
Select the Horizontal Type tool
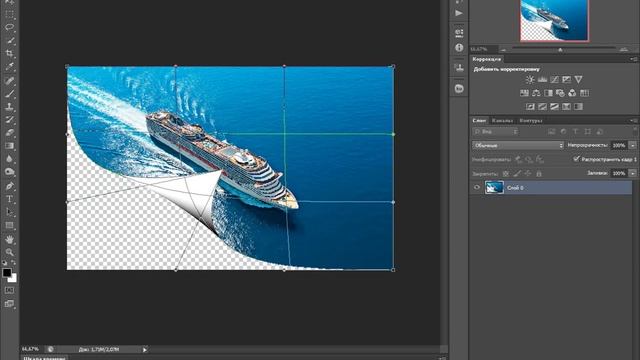(9, 199)
